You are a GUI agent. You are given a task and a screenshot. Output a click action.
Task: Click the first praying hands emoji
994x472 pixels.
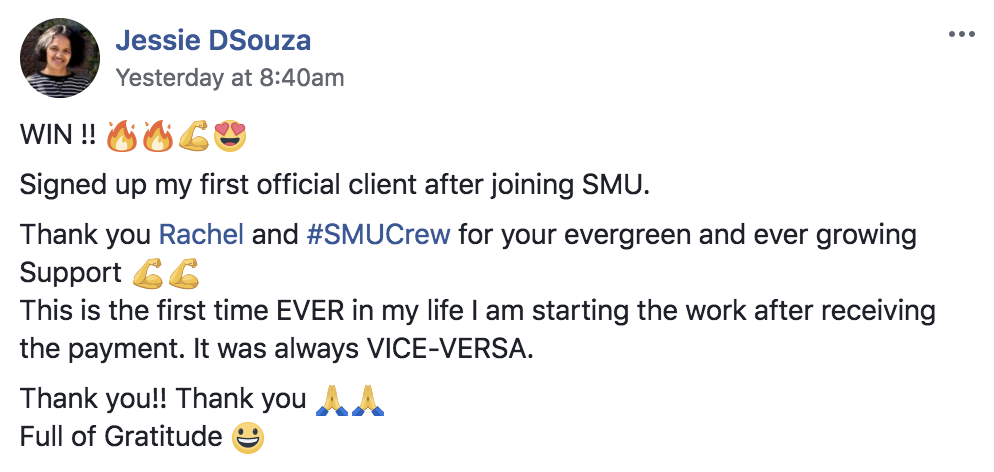point(332,400)
